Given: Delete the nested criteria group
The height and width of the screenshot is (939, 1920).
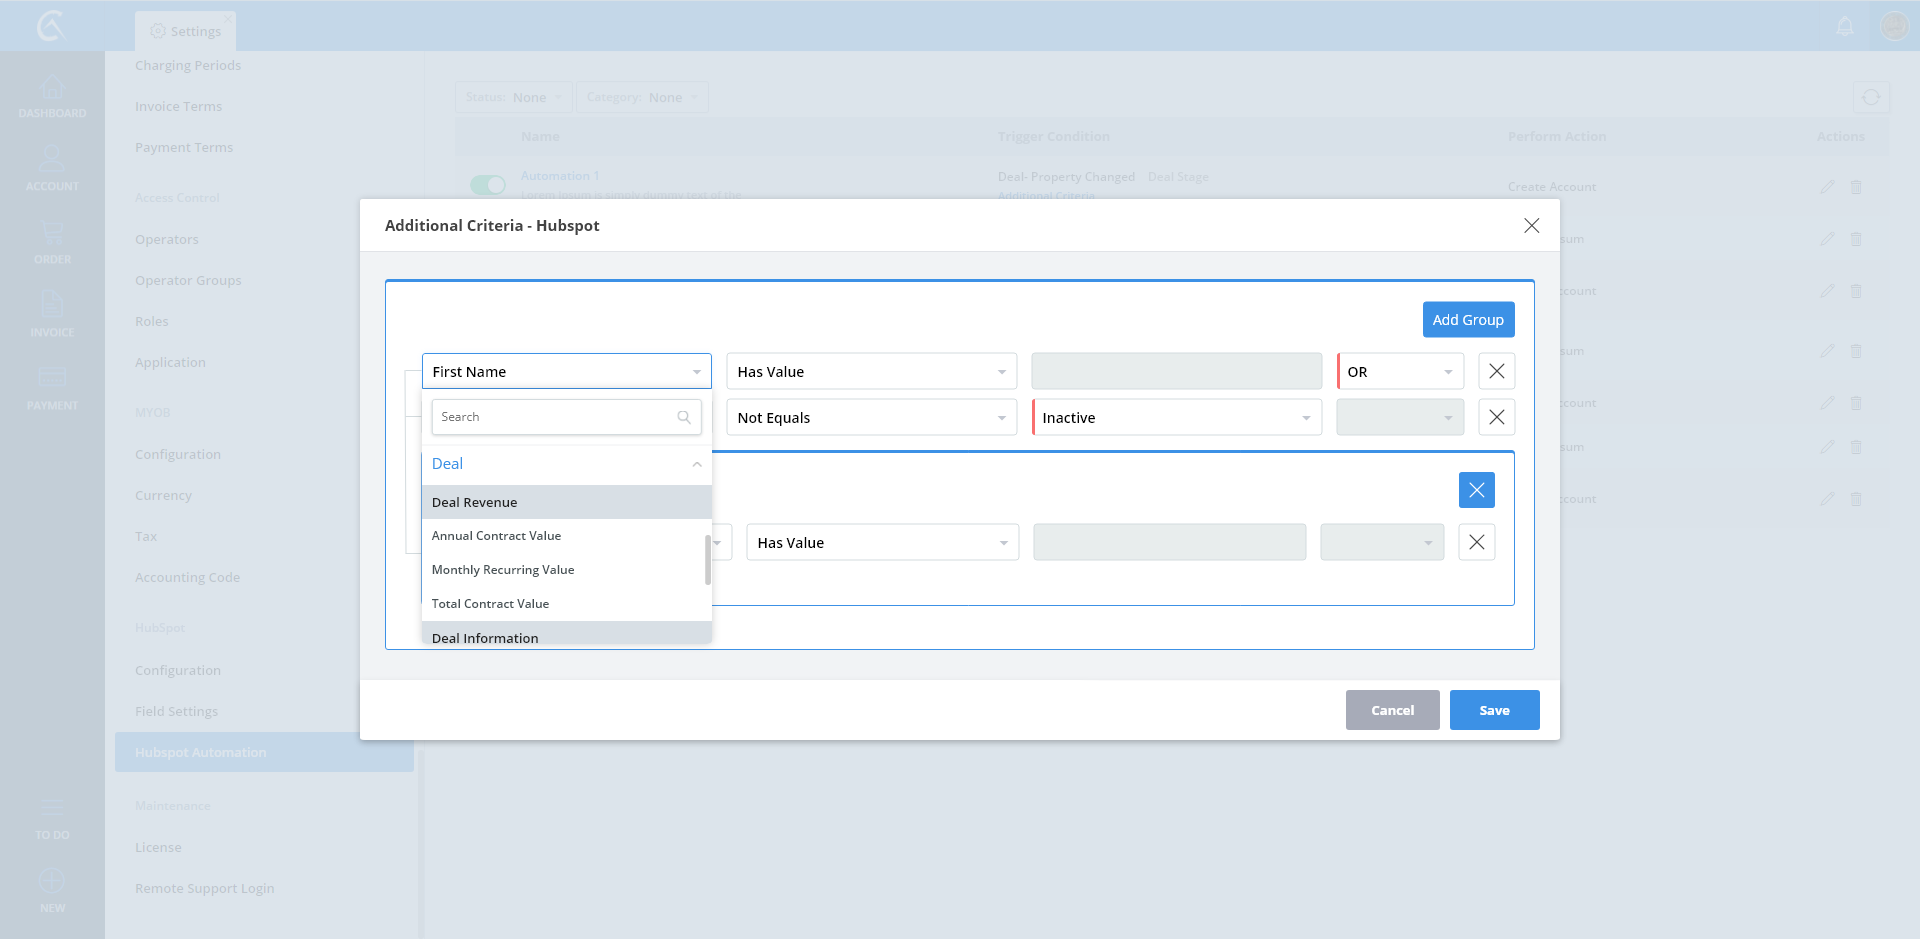Looking at the screenshot, I should tap(1476, 490).
